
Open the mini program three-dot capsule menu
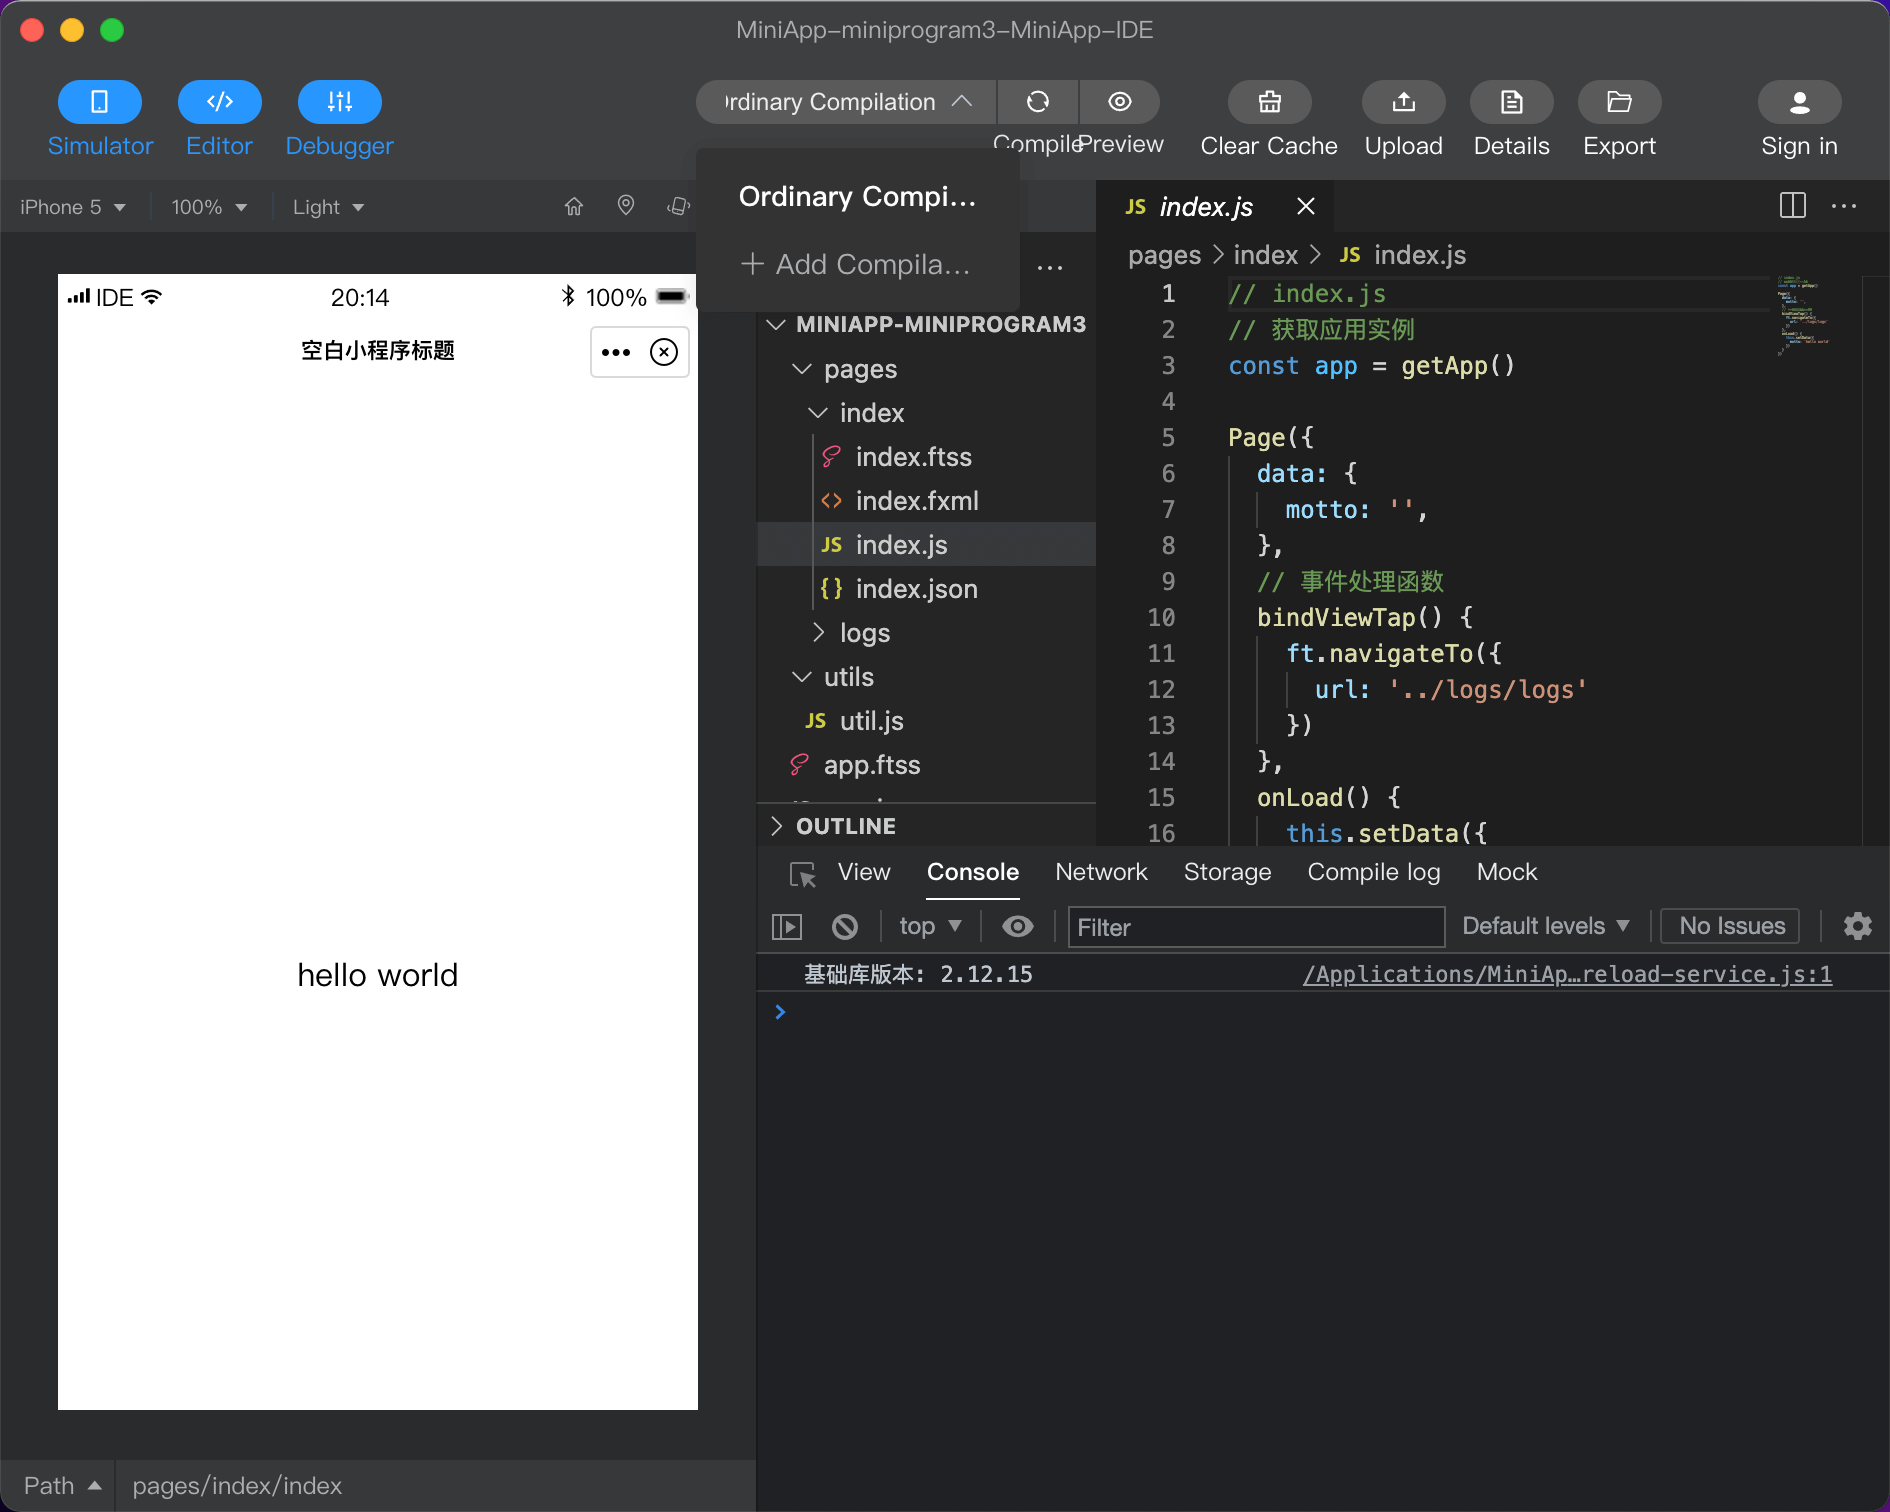[616, 352]
